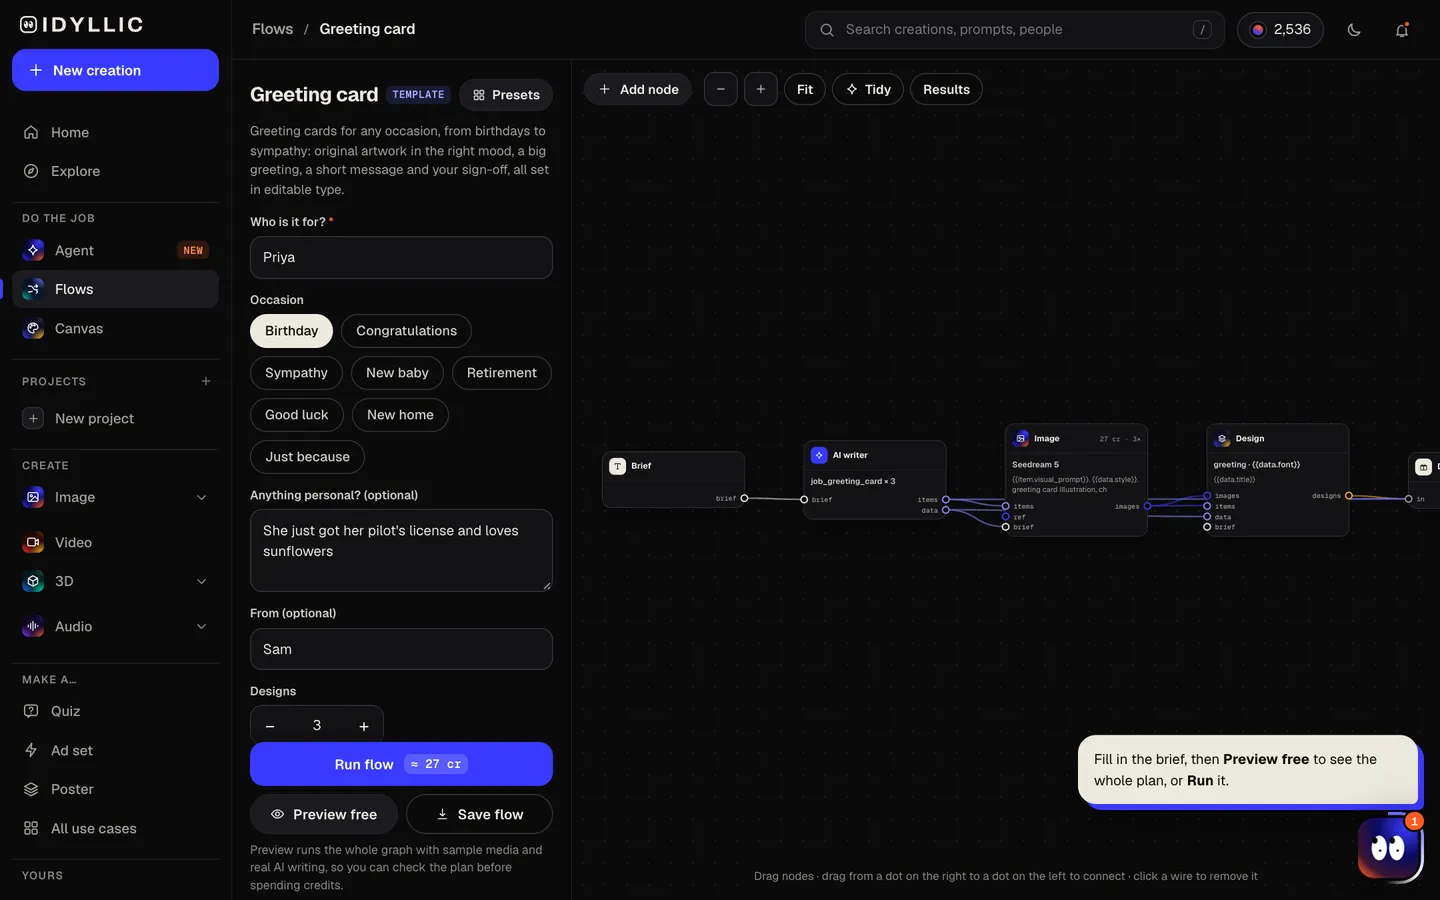This screenshot has width=1440, height=900.
Task: Zoom out the canvas with minus button
Action: point(721,89)
